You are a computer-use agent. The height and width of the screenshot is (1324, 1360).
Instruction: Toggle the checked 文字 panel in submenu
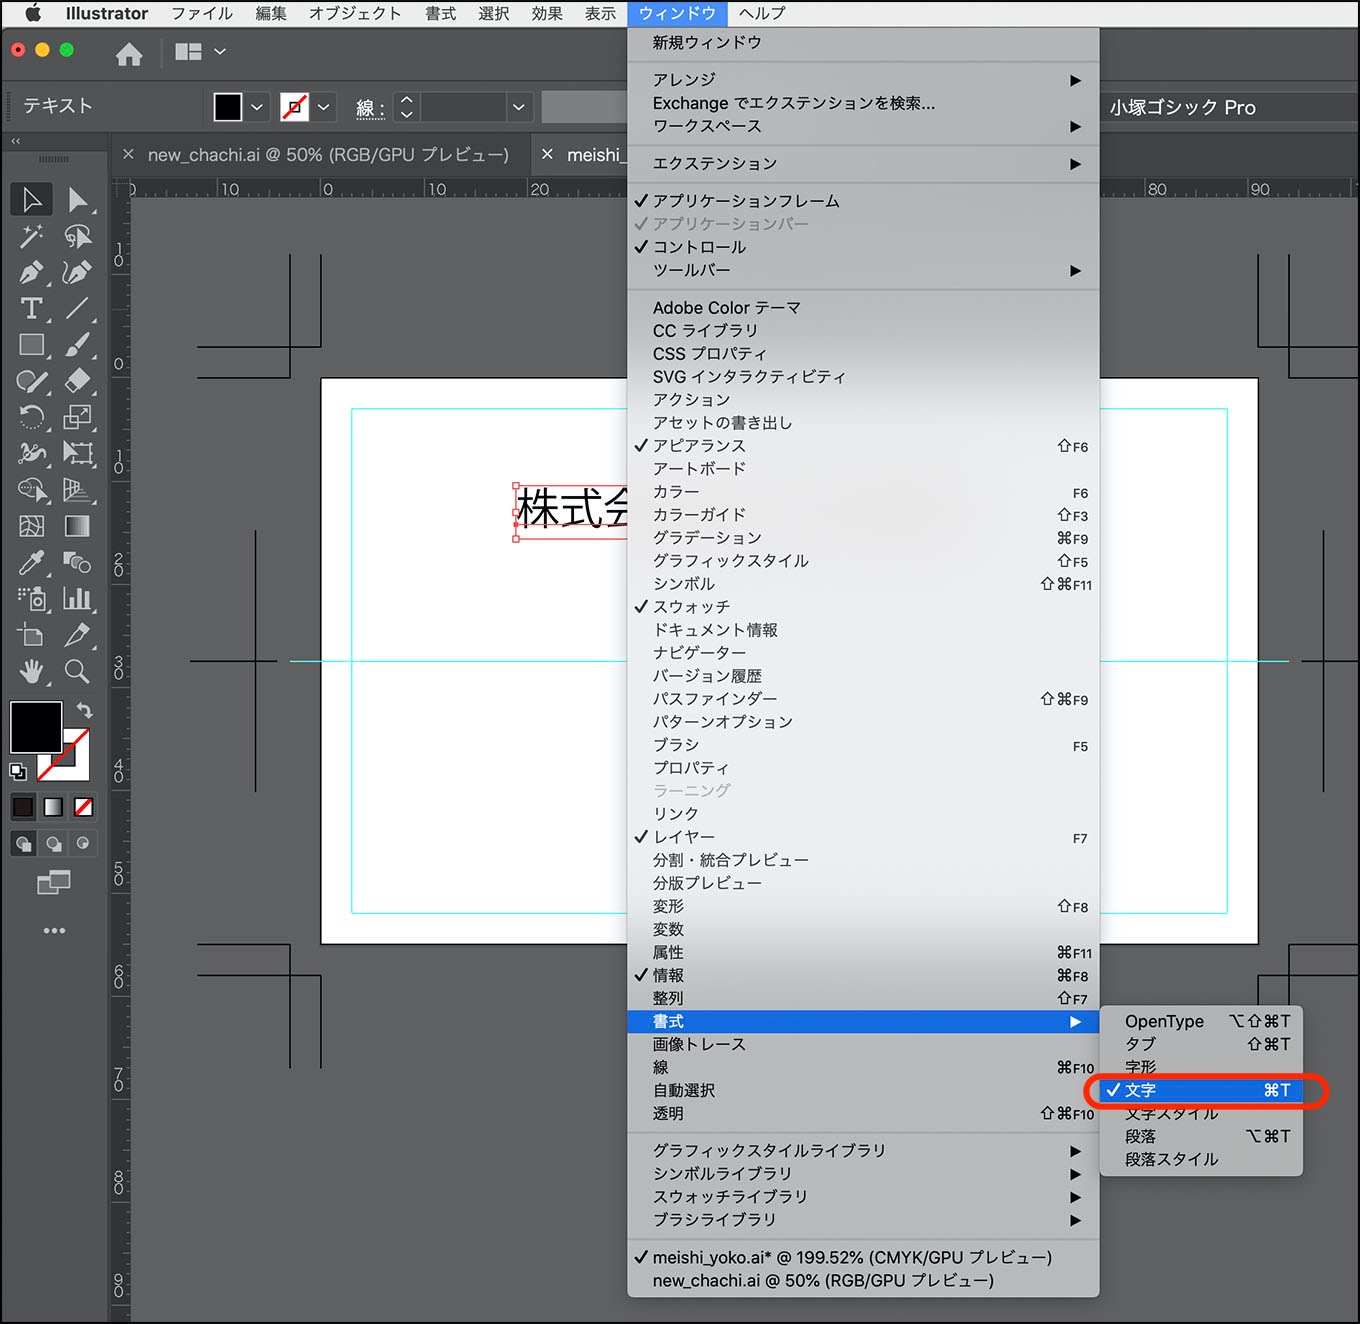(1201, 1090)
